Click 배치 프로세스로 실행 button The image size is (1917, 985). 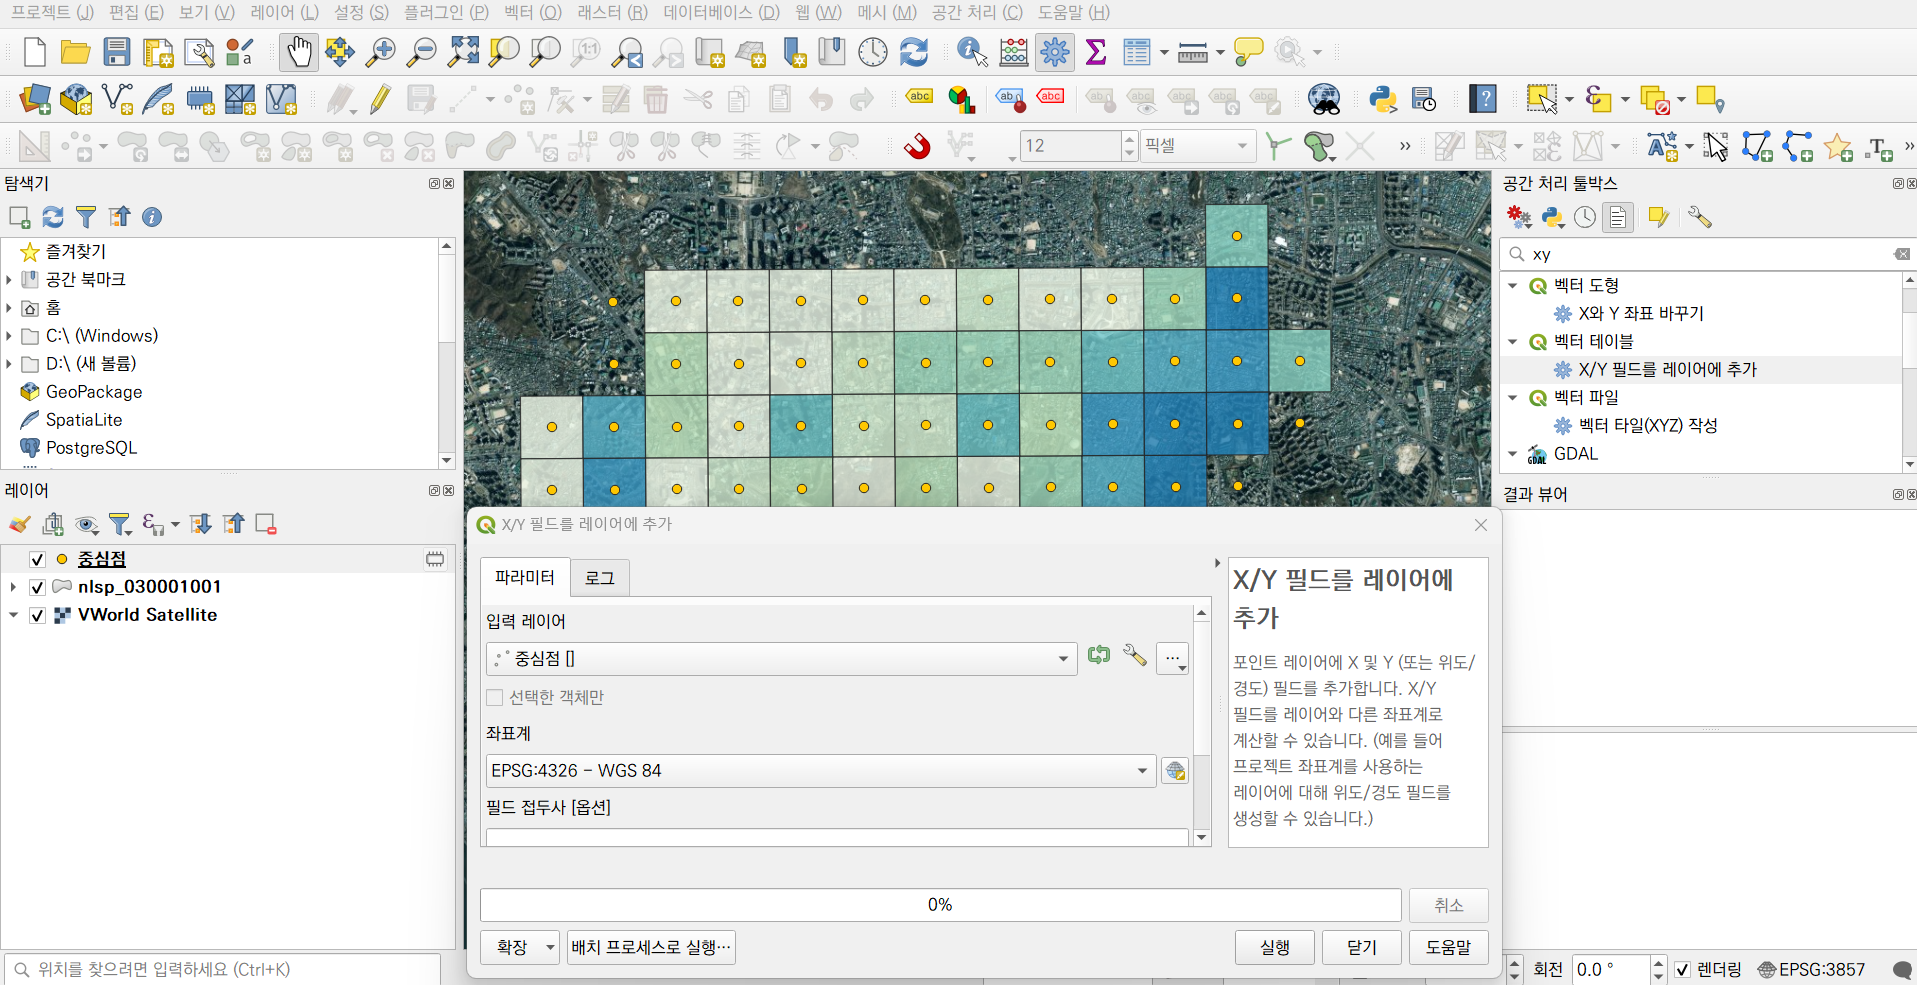651,947
